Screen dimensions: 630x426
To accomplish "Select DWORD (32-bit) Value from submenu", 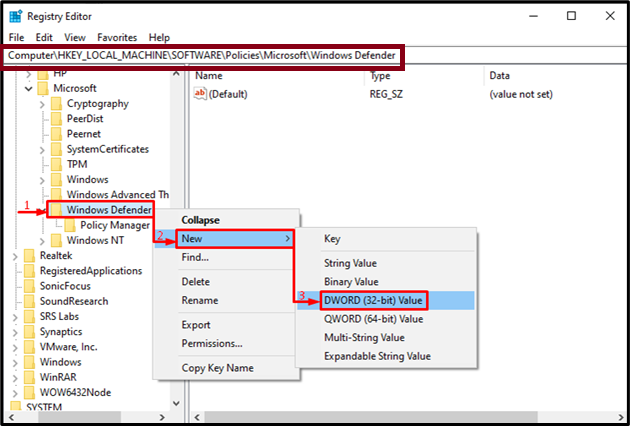I will point(373,300).
